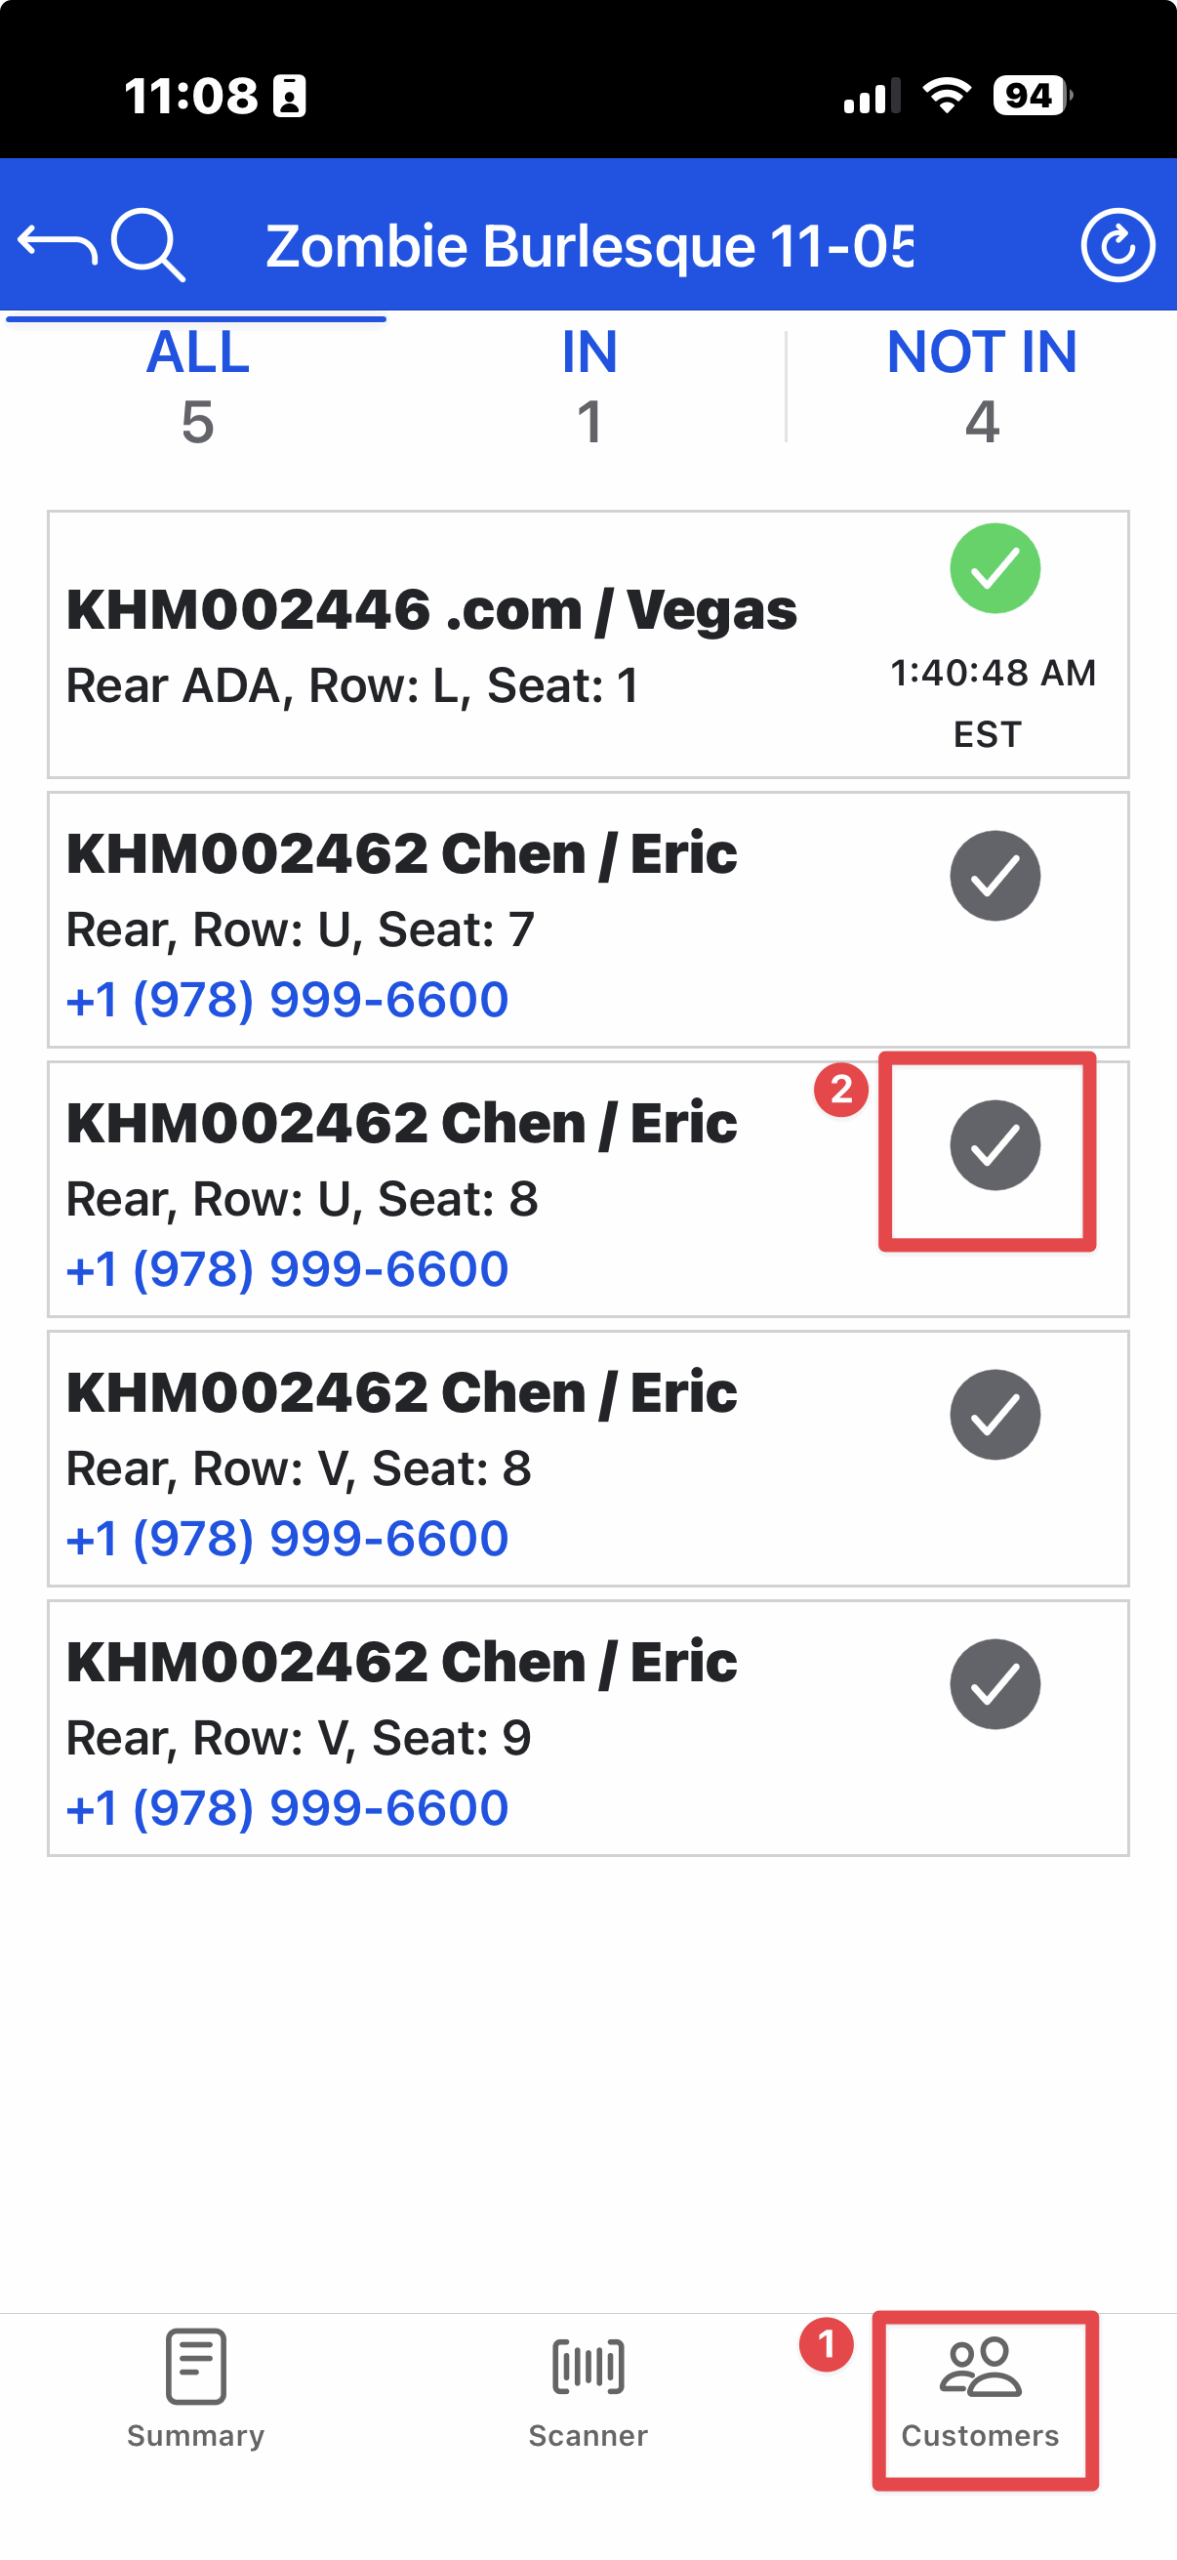
Task: Tap the battery indicator icon
Action: [1030, 96]
